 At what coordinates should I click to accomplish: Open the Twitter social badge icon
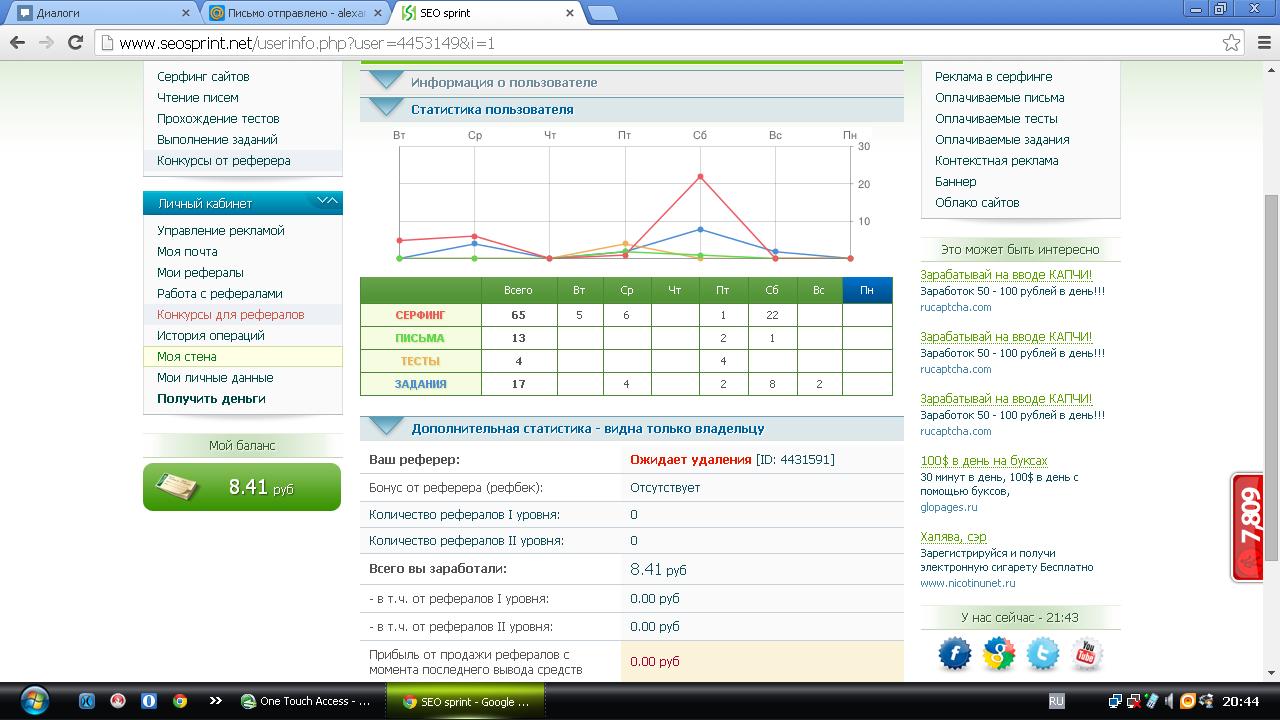coord(1042,654)
